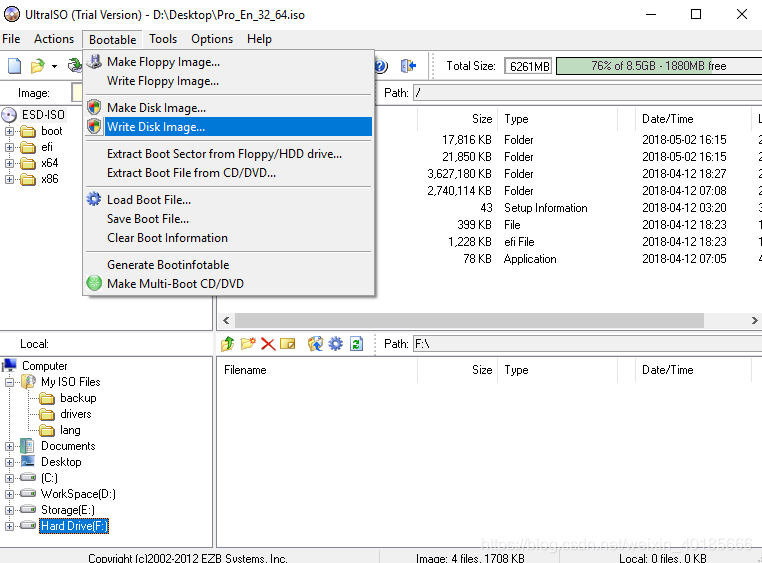Choose Generate Bootinfotable menu entry
The width and height of the screenshot is (762, 563).
pyautogui.click(x=229, y=265)
